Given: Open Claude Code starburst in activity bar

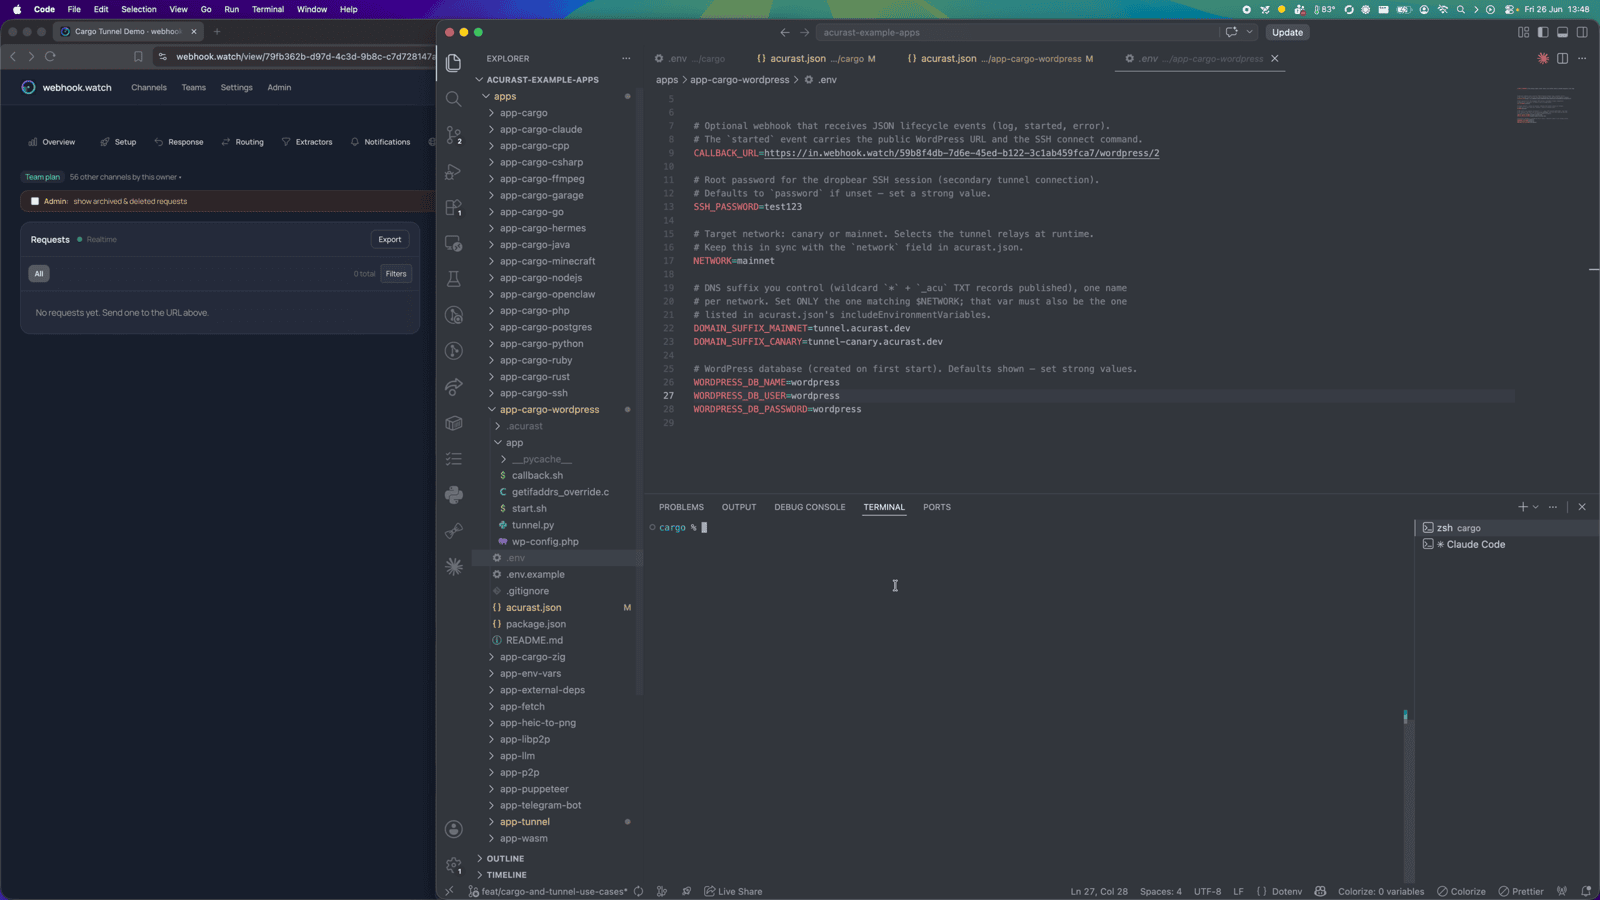Looking at the screenshot, I should coord(454,567).
